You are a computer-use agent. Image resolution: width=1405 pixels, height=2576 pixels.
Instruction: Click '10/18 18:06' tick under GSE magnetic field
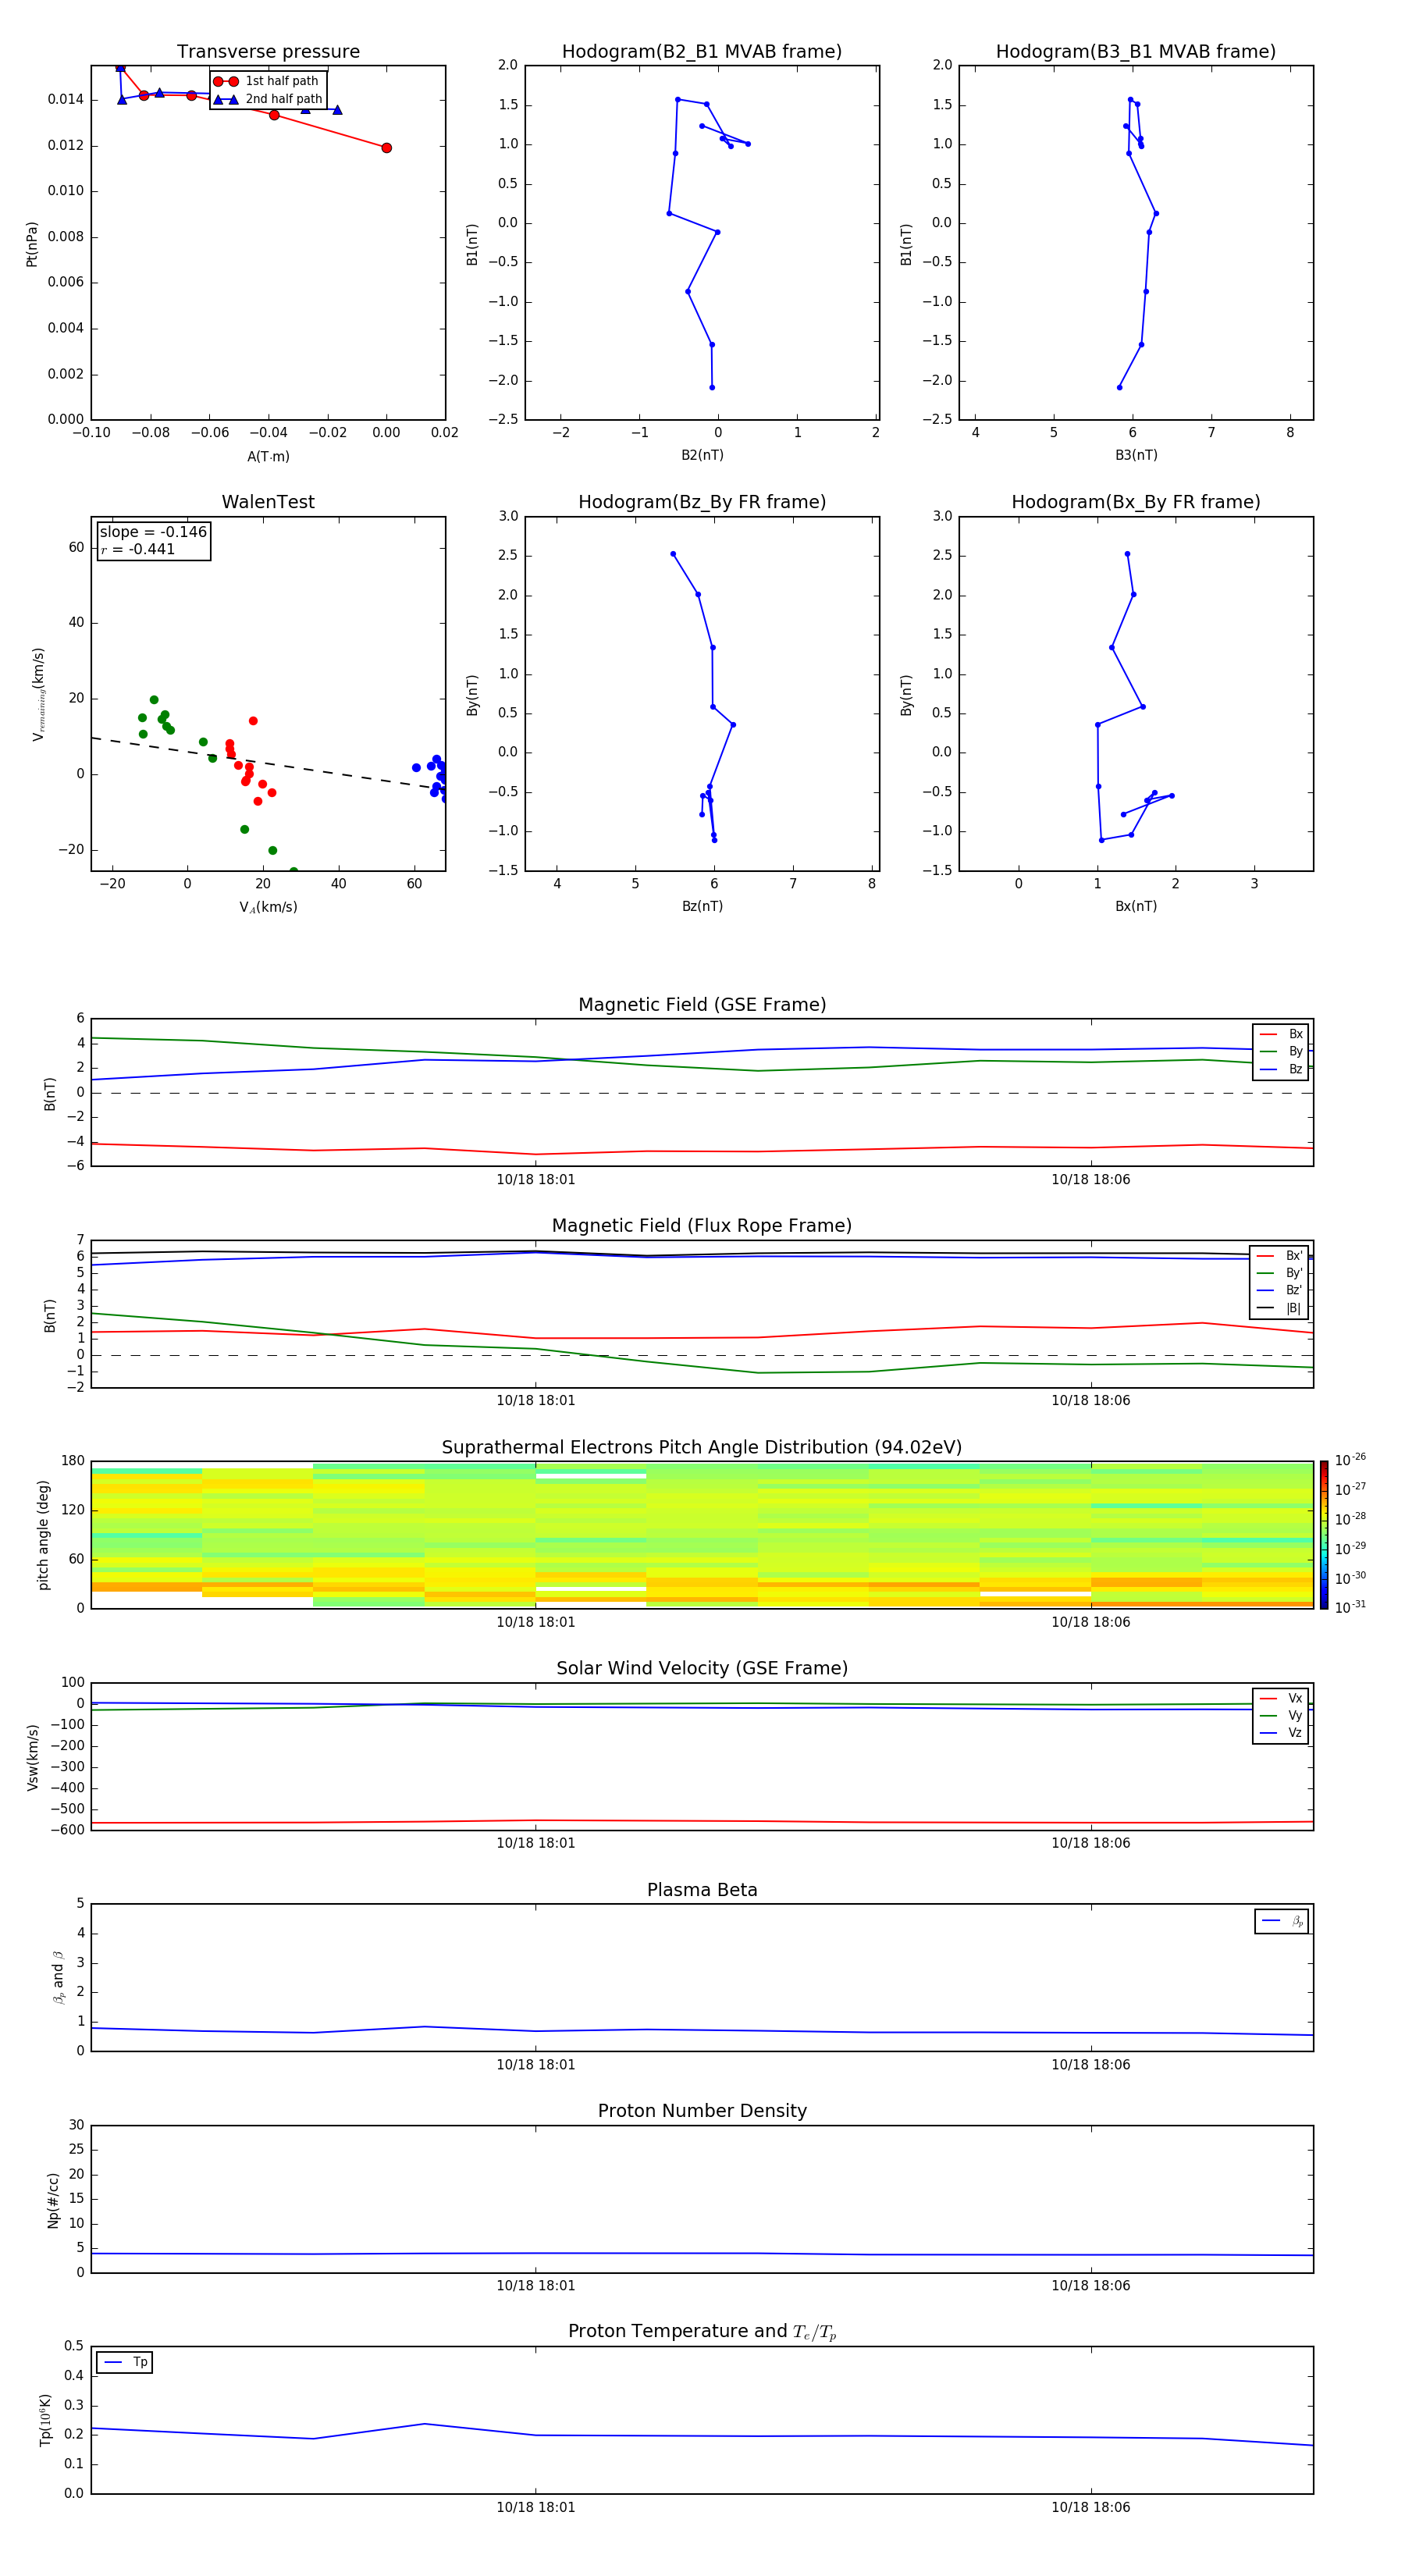tap(1091, 1180)
